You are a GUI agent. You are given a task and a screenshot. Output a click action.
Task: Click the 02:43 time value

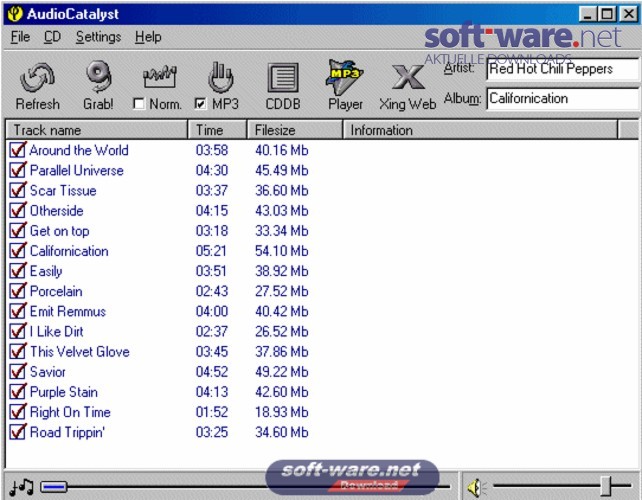(212, 291)
